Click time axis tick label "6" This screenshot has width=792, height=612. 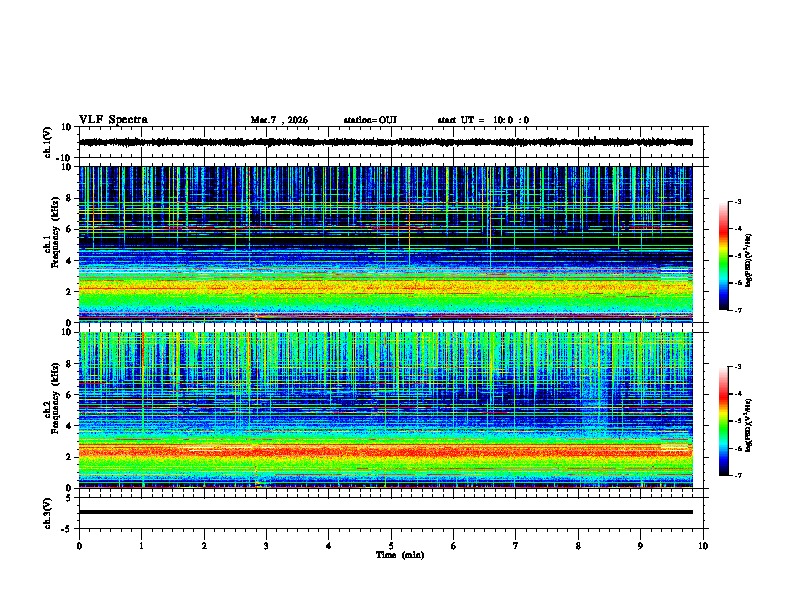click(454, 546)
